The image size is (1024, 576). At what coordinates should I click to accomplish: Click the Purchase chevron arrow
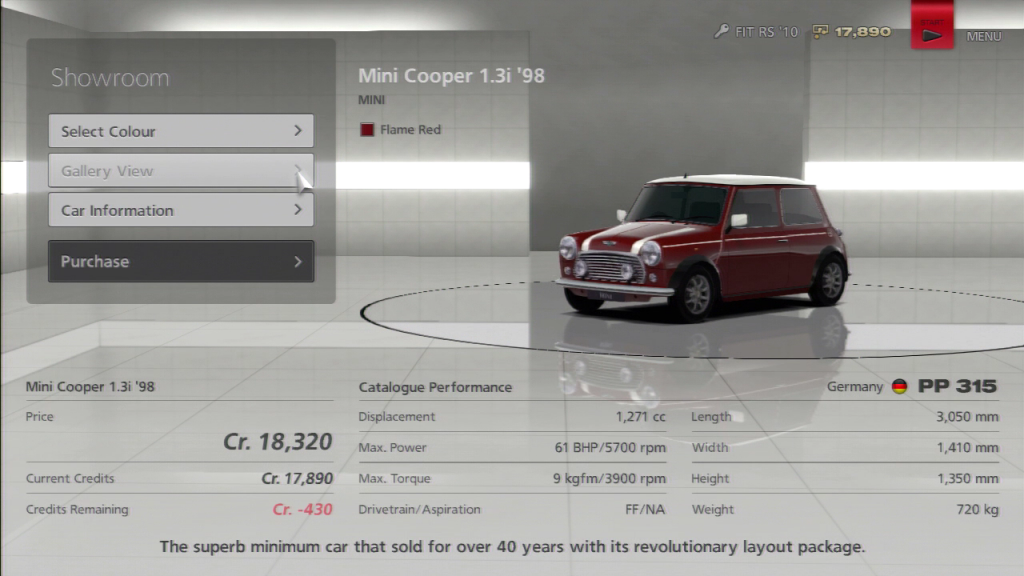(x=298, y=261)
